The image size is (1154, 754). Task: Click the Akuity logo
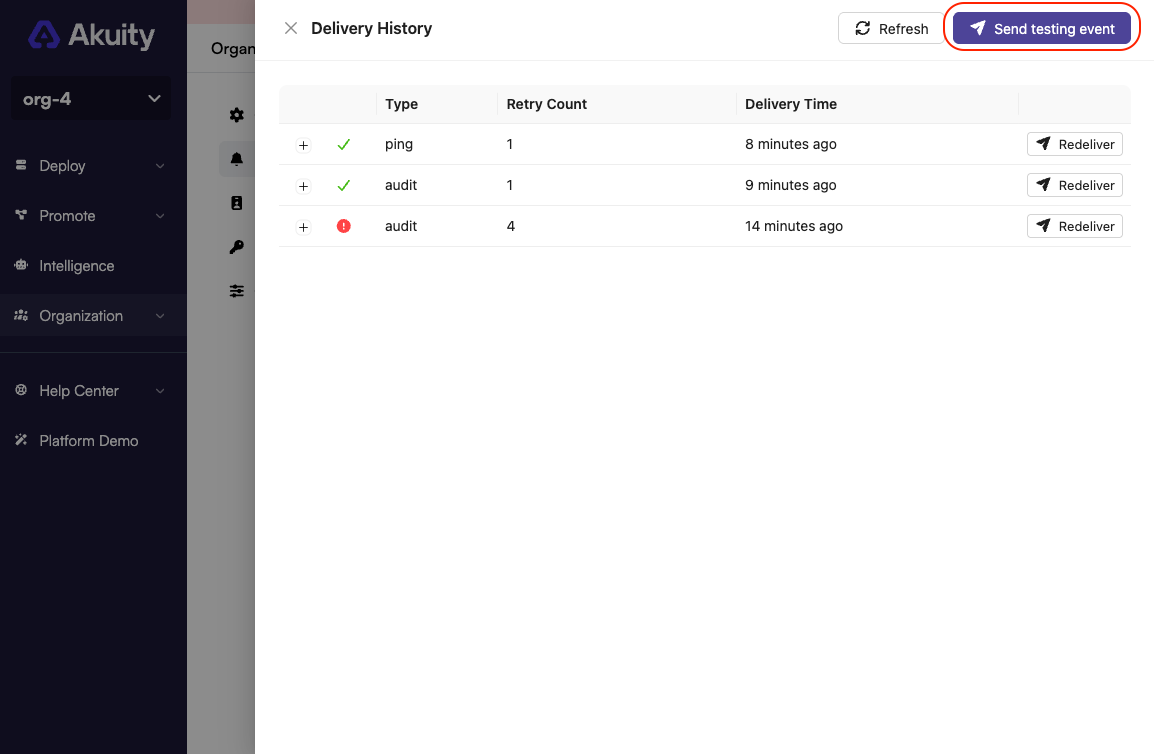click(90, 35)
